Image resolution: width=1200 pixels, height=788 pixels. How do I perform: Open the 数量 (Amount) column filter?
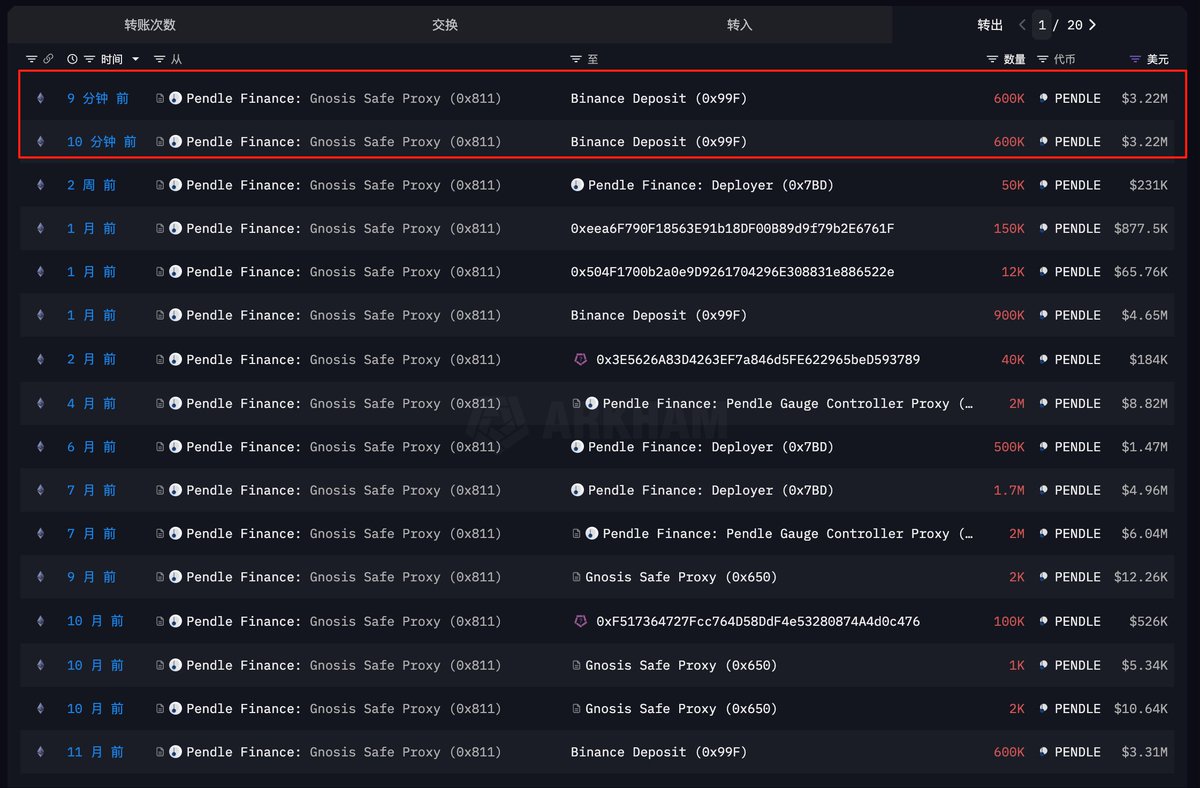coord(992,60)
